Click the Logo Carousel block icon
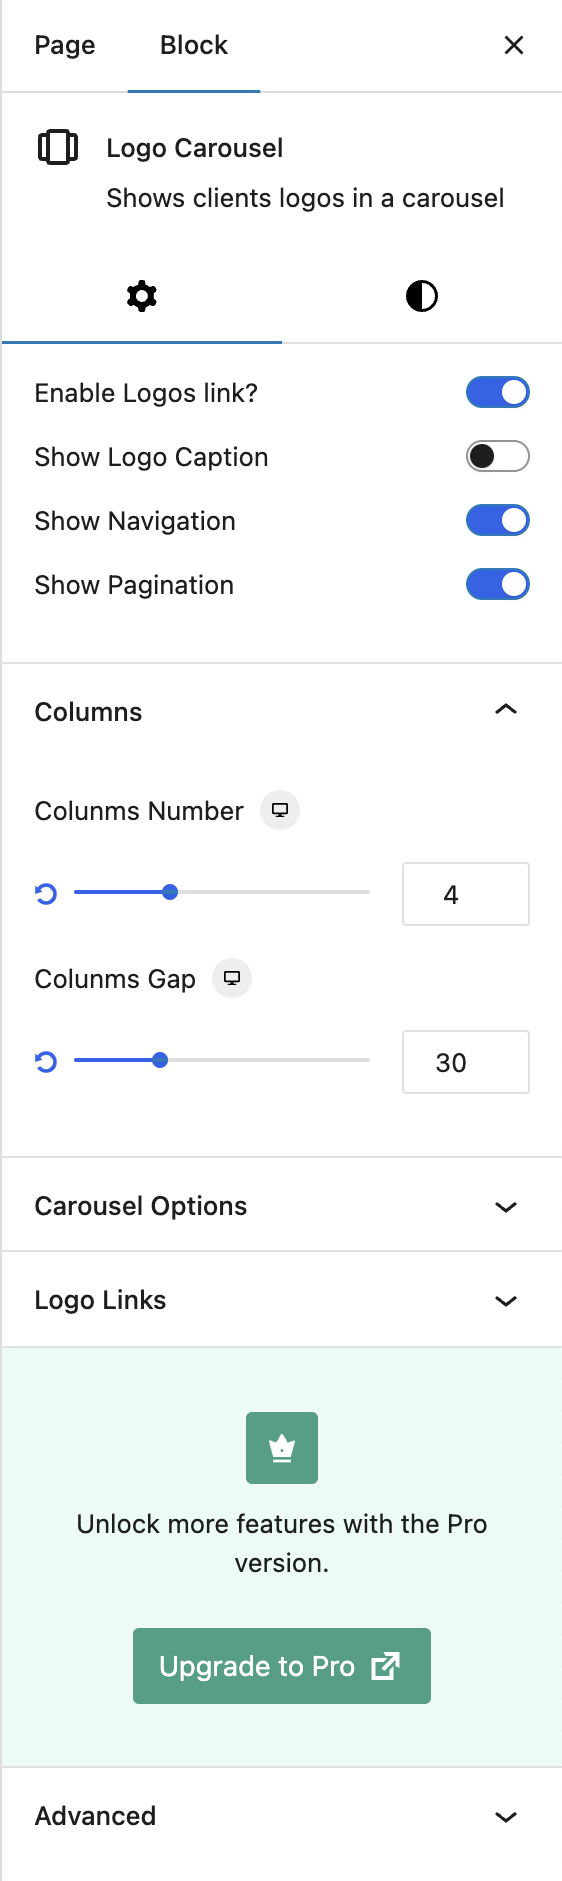This screenshot has width=562, height=1881. coord(58,147)
